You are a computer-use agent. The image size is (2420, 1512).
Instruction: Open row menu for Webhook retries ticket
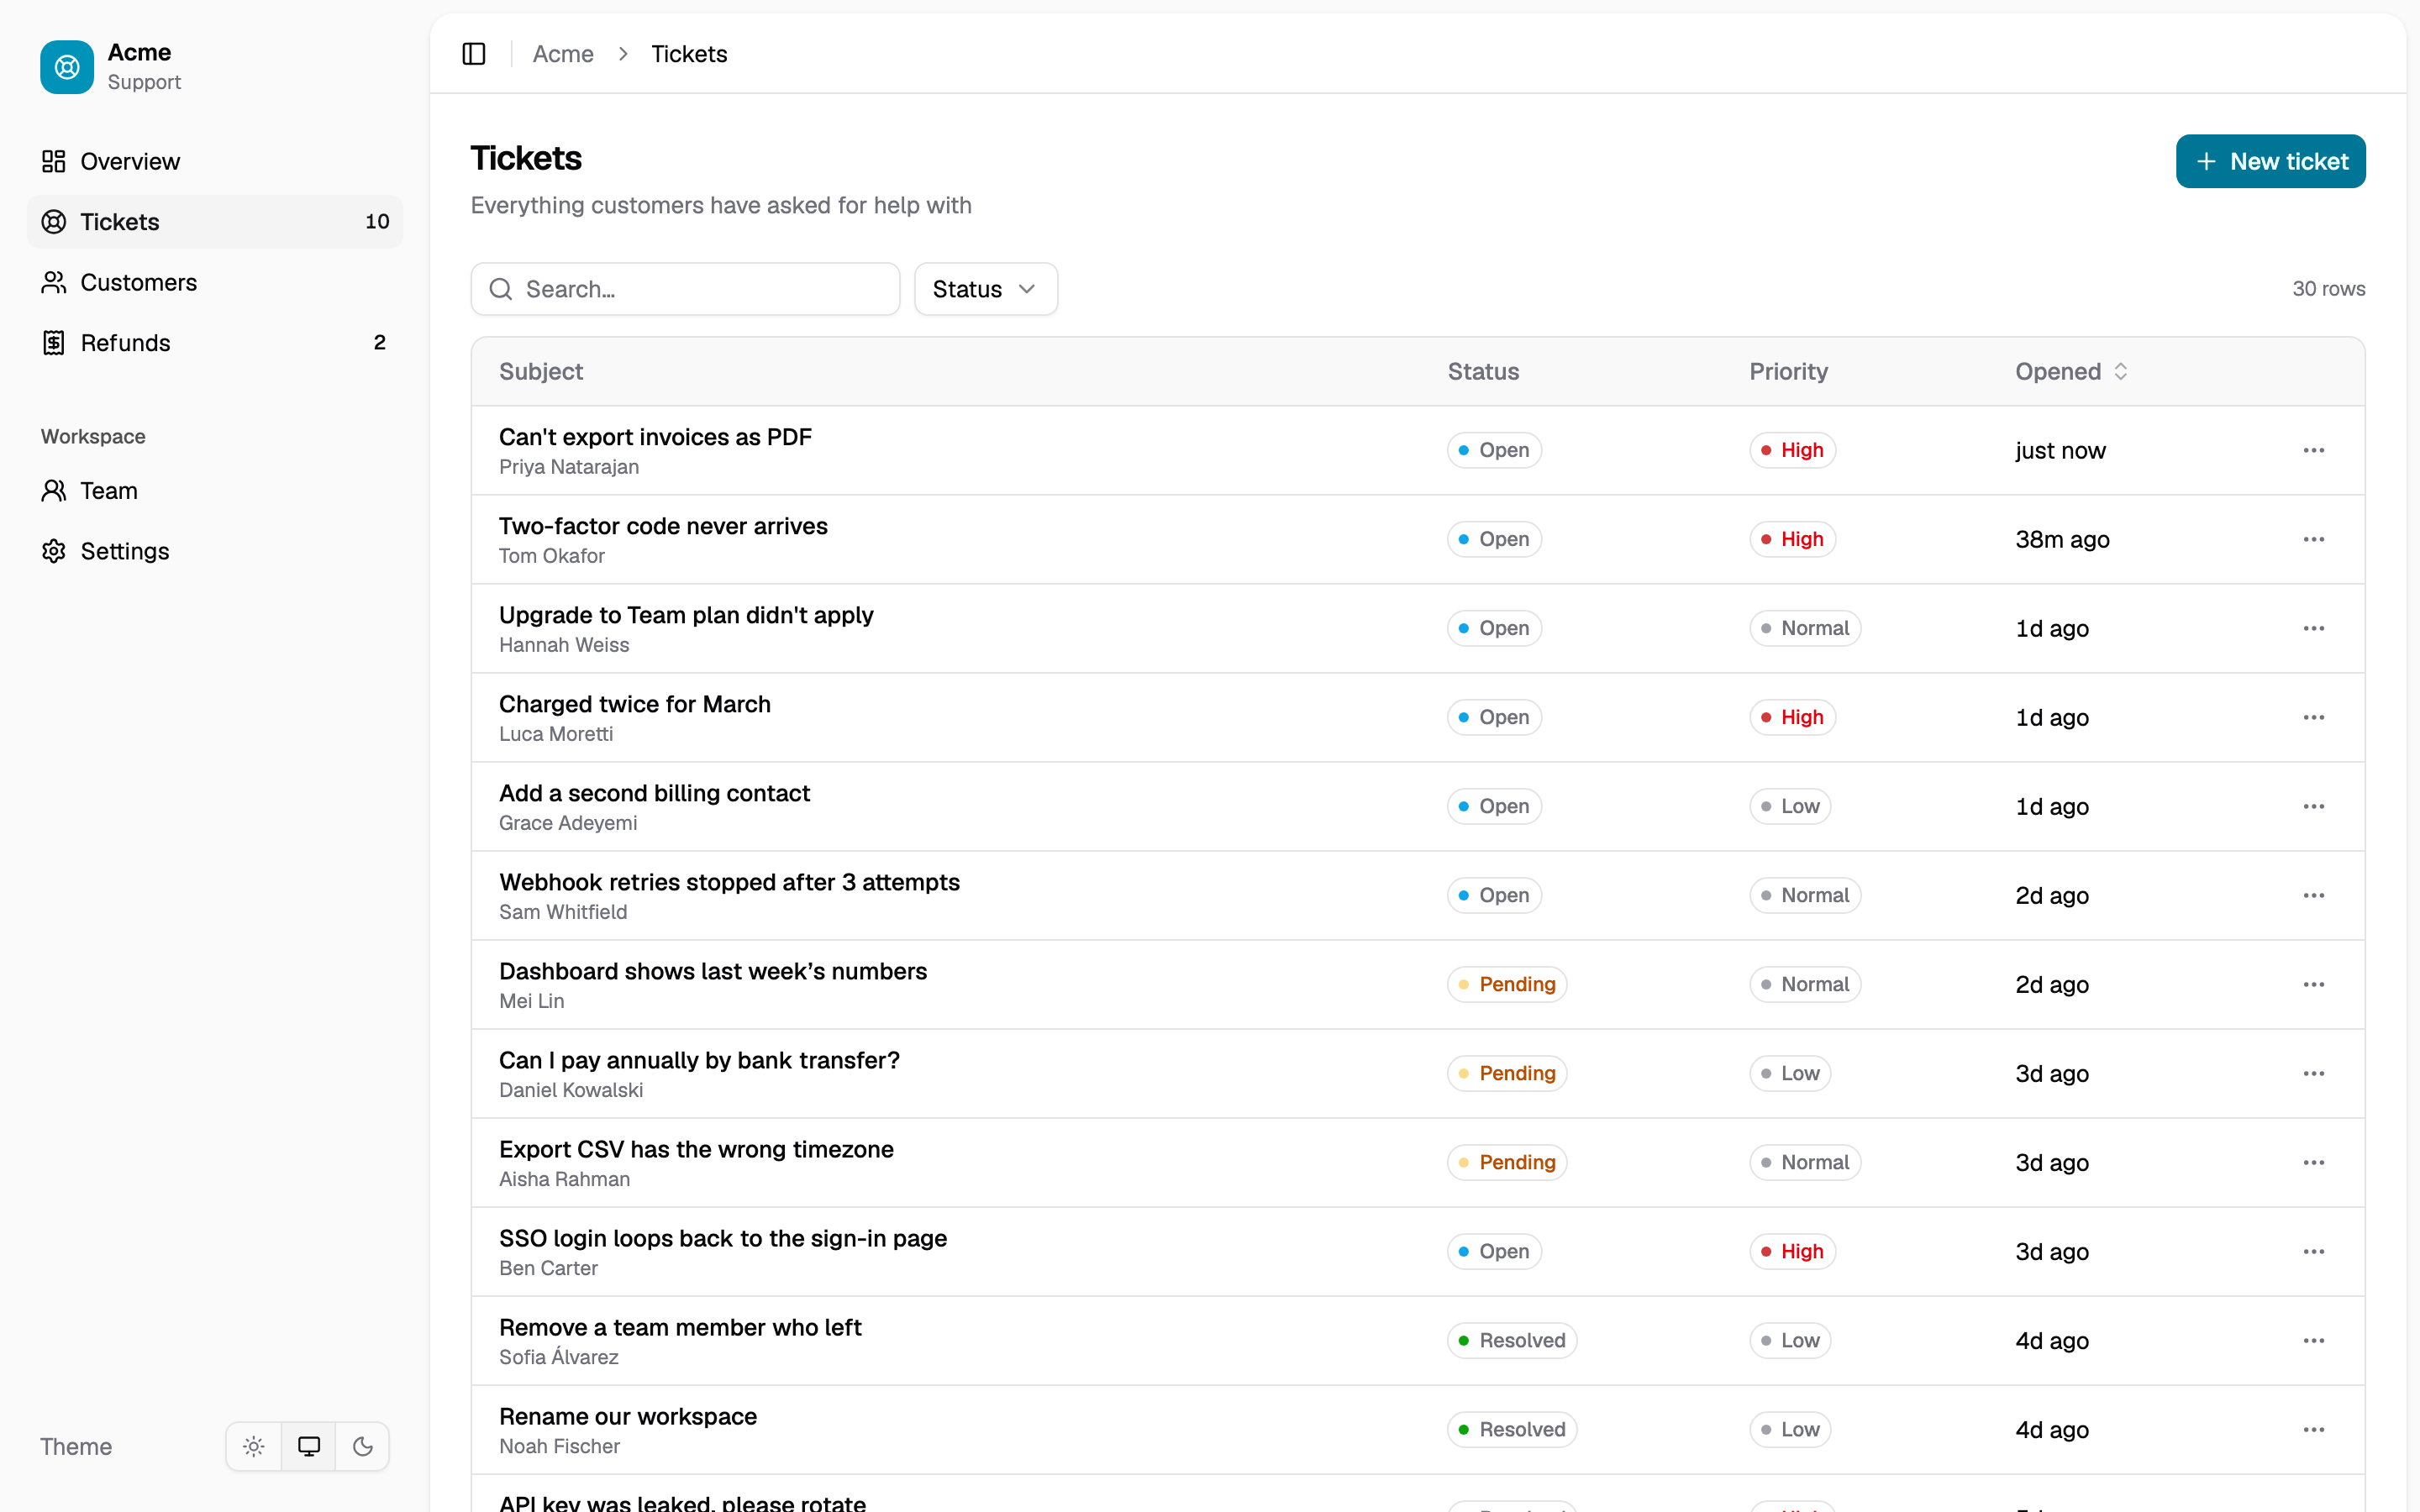(x=2313, y=895)
